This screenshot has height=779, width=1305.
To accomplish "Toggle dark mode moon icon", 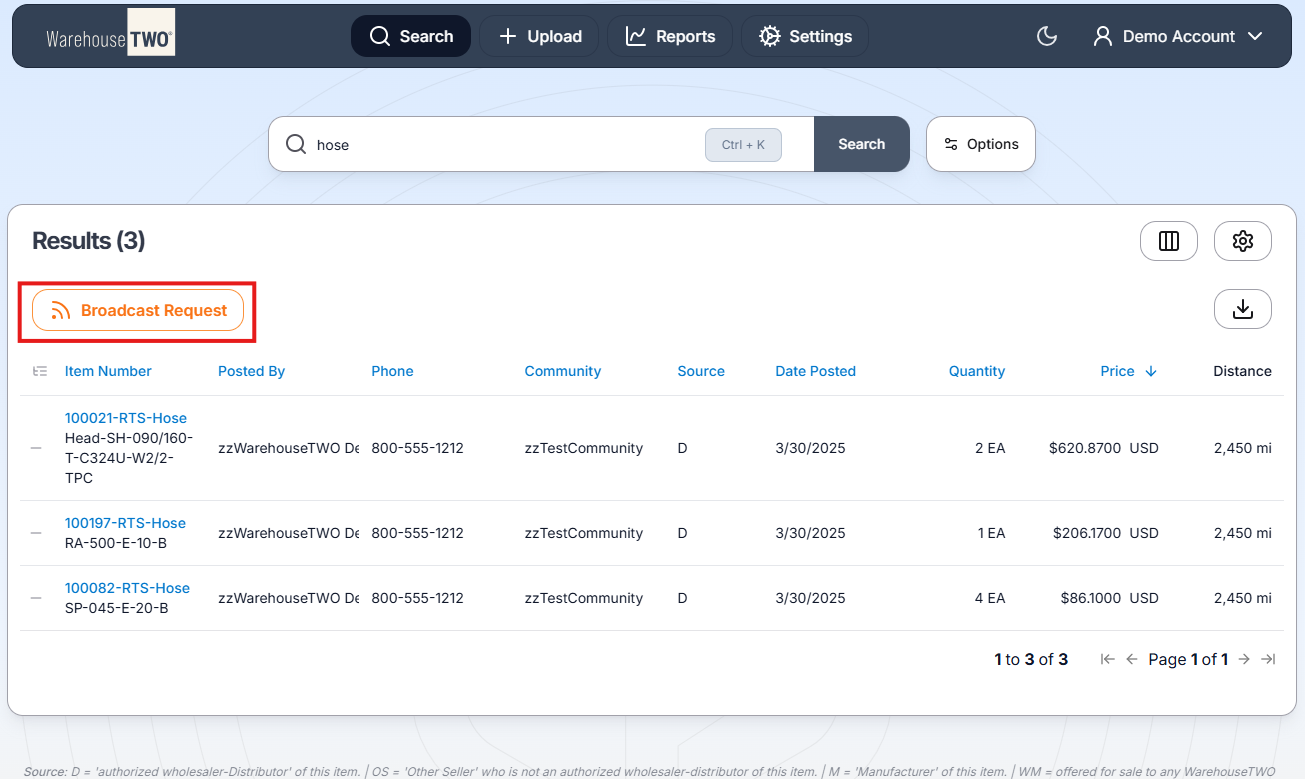I will point(1047,36).
